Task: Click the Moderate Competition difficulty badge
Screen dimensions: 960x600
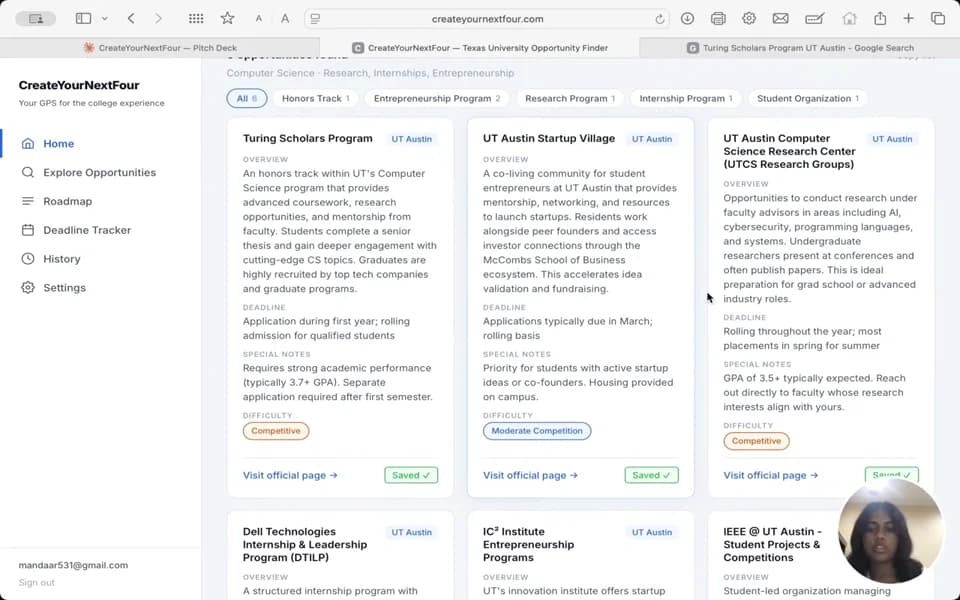Action: point(537,431)
